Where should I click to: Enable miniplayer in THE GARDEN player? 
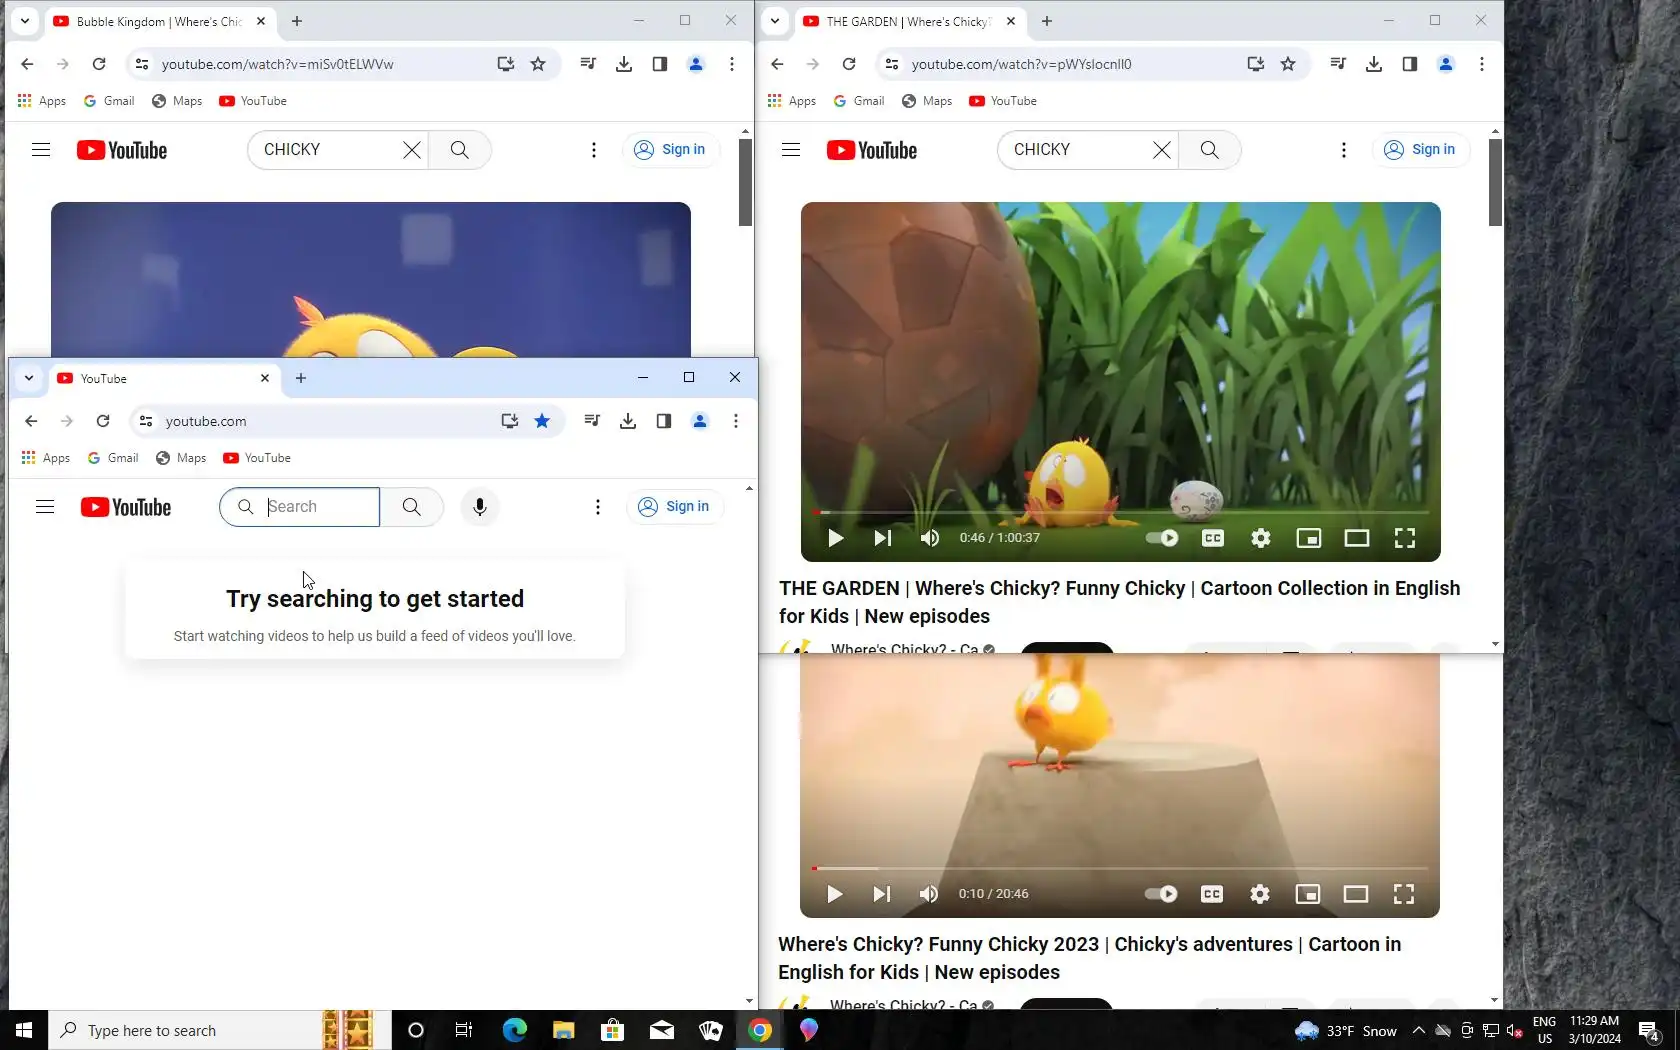click(x=1309, y=538)
